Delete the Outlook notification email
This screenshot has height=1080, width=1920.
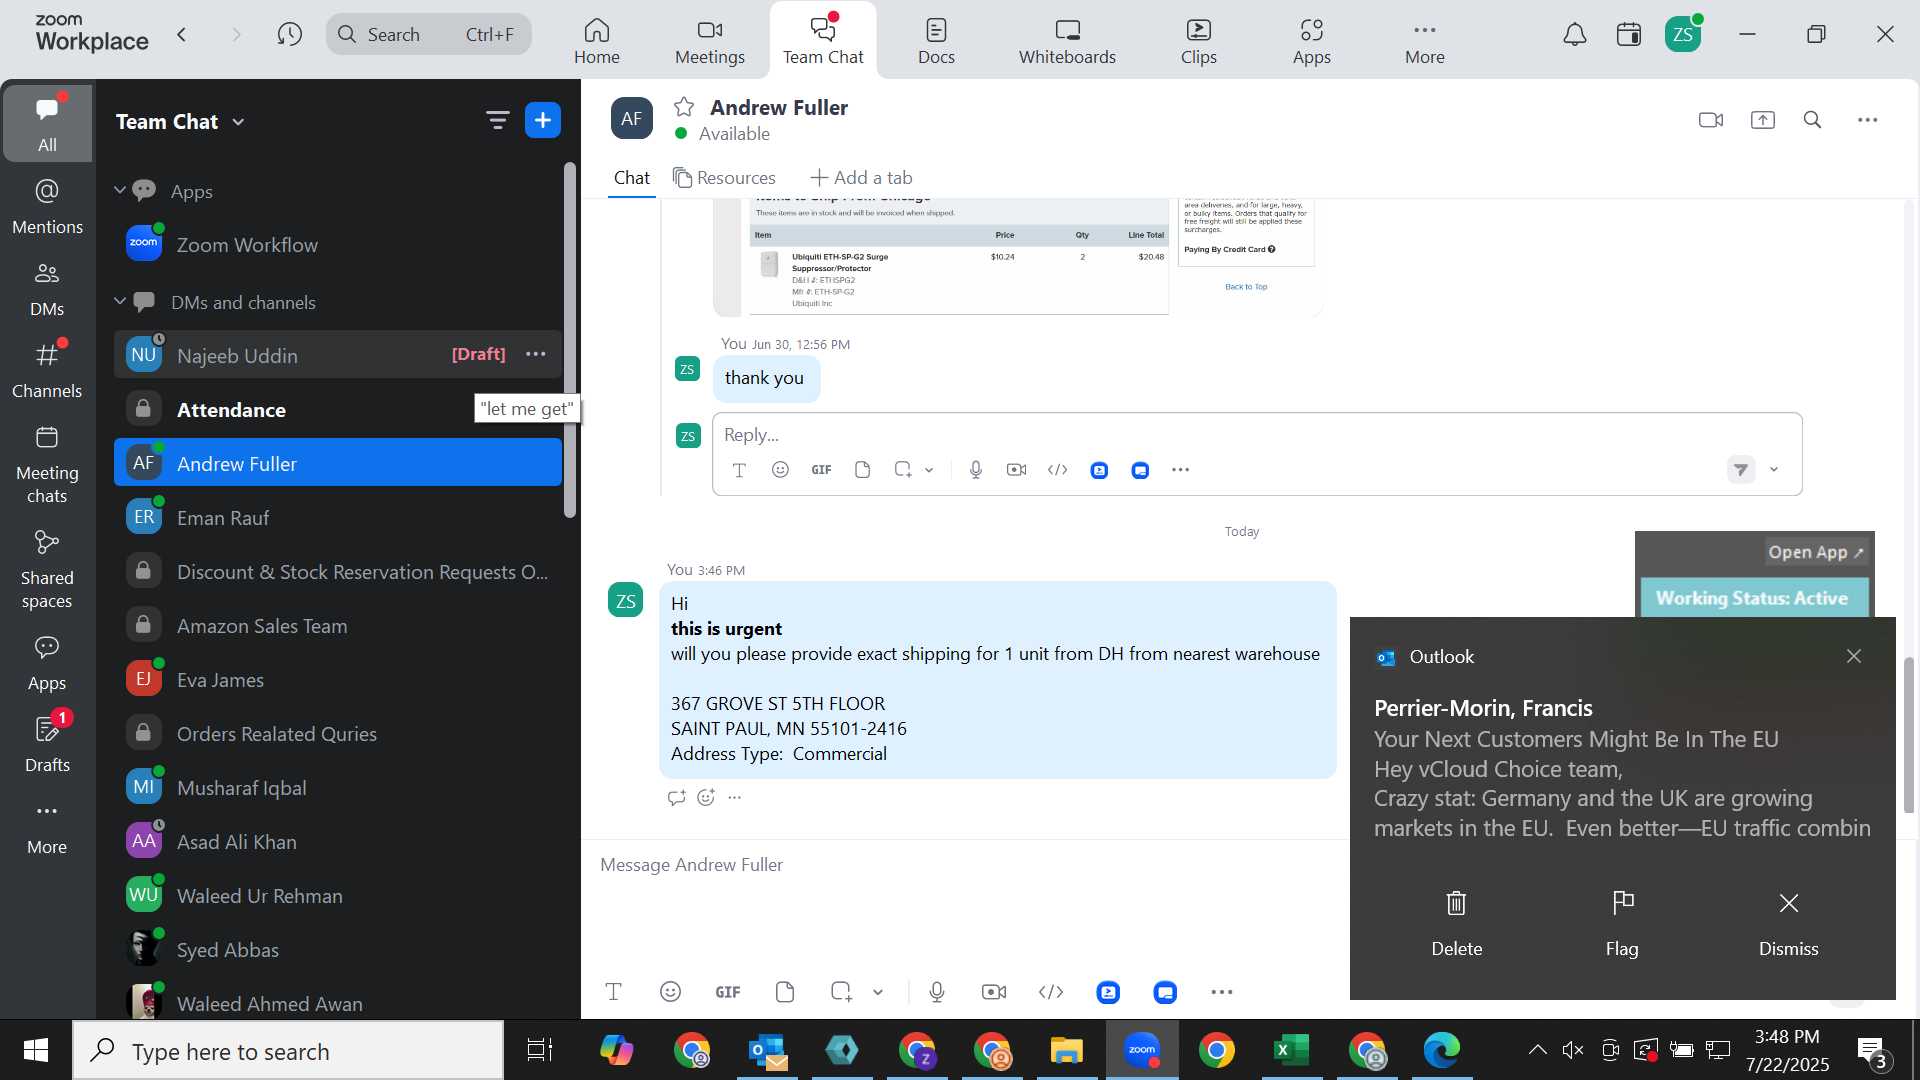(x=1456, y=924)
